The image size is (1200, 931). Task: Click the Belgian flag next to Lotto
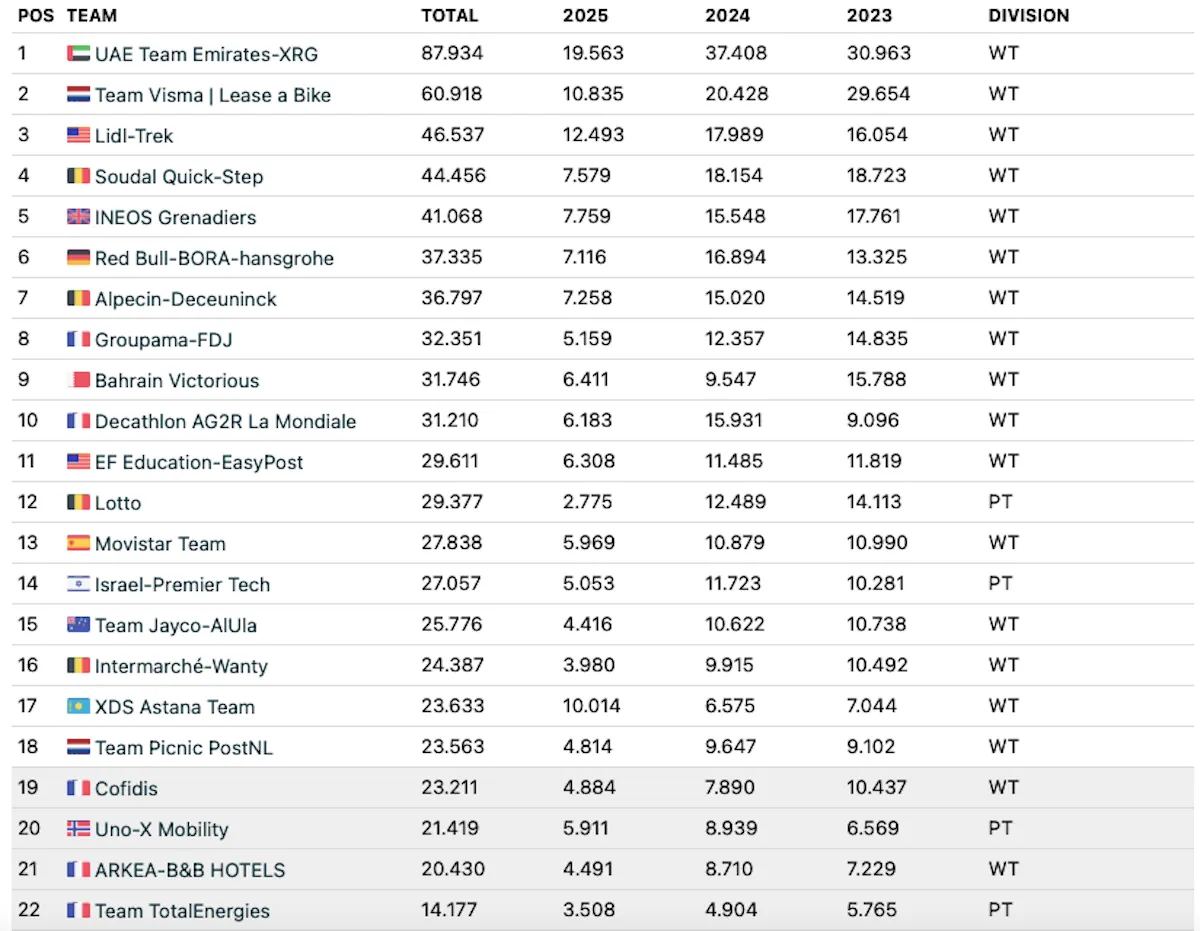pos(78,502)
